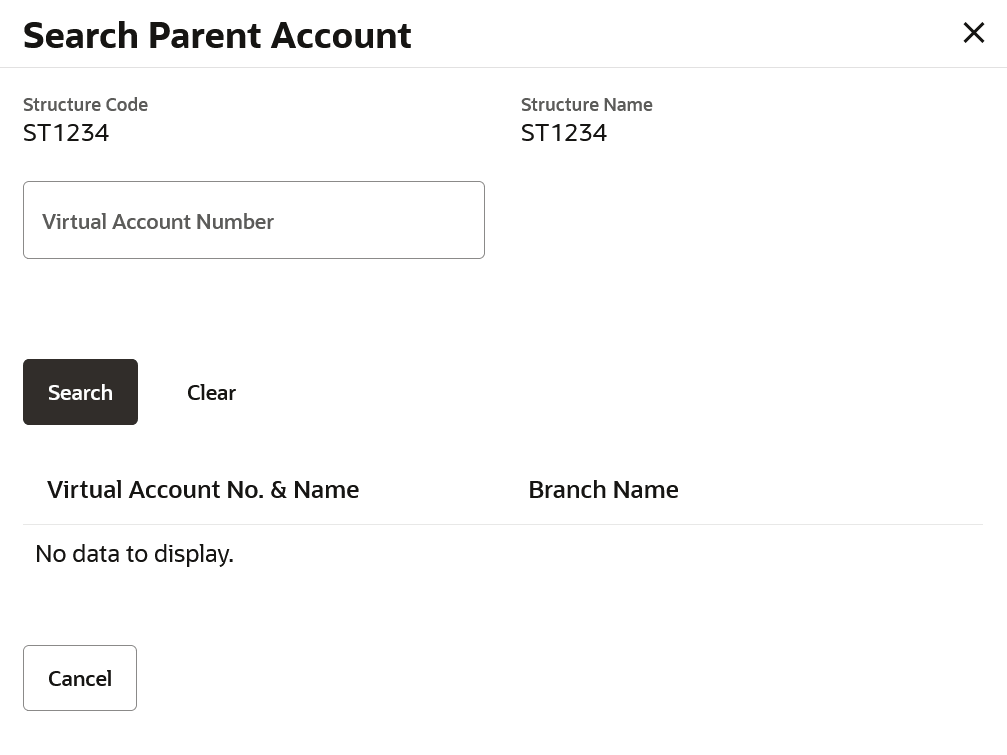This screenshot has width=1007, height=755.
Task: Click the No data to display message
Action: pyautogui.click(x=134, y=553)
